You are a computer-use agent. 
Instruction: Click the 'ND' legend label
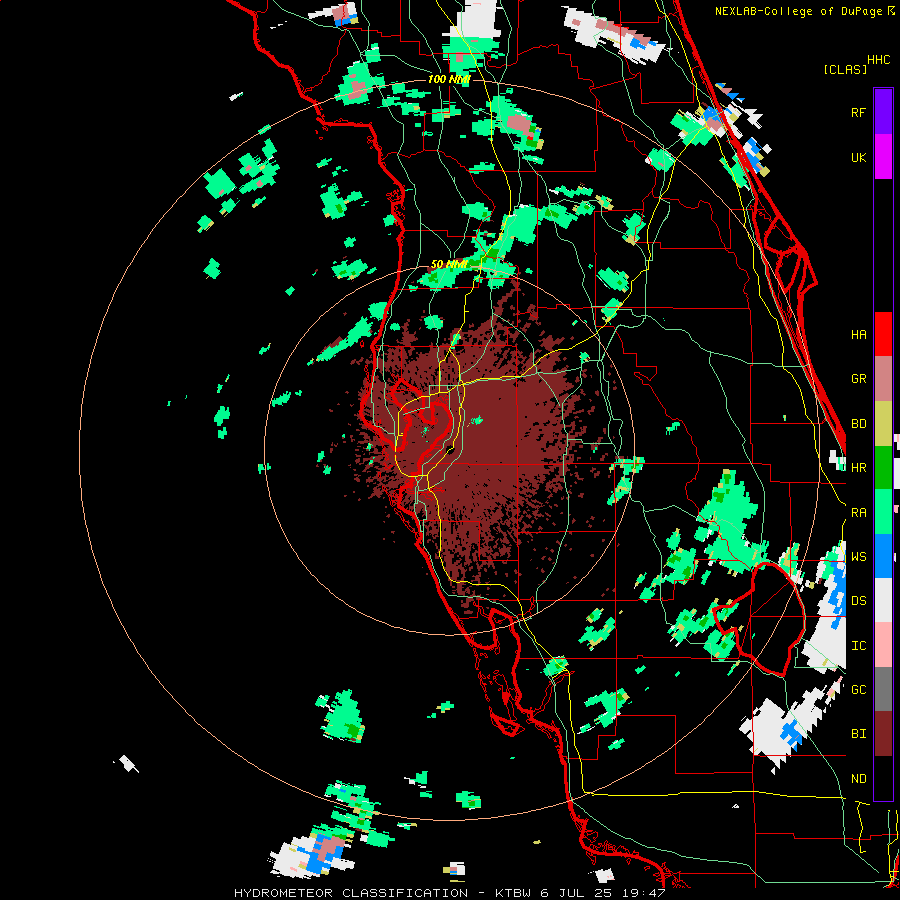[858, 779]
